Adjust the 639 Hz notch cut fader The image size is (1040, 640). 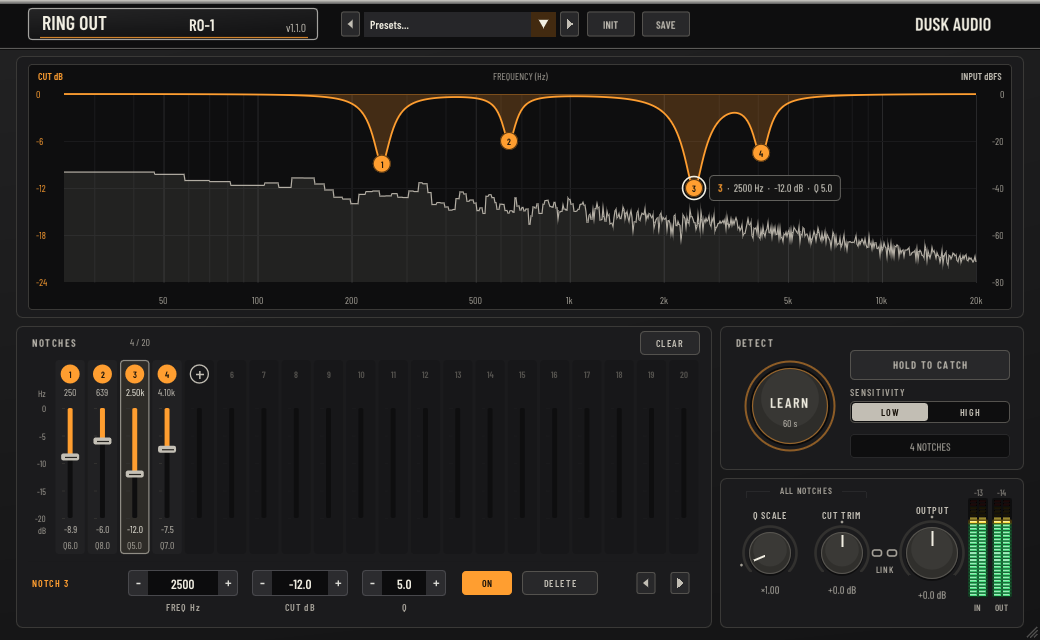click(x=102, y=441)
